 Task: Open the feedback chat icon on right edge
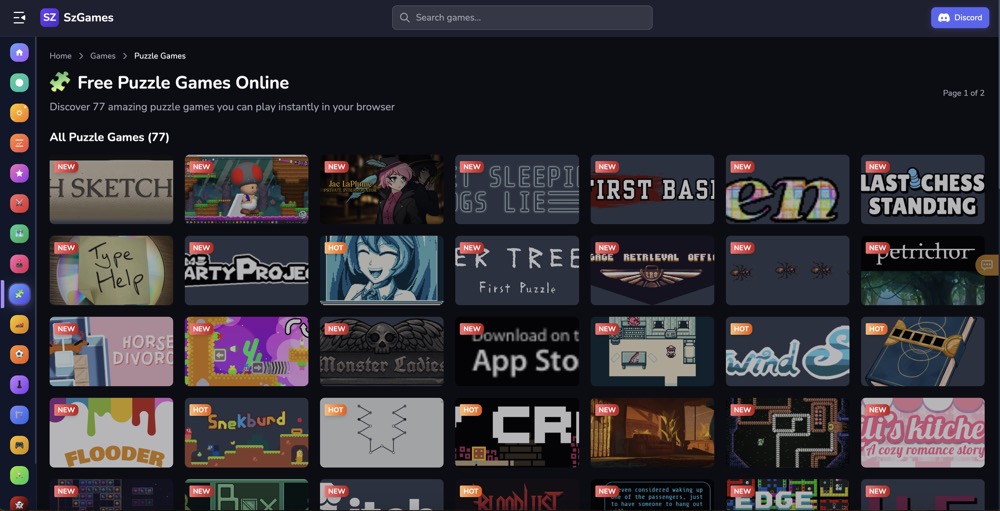coord(988,264)
